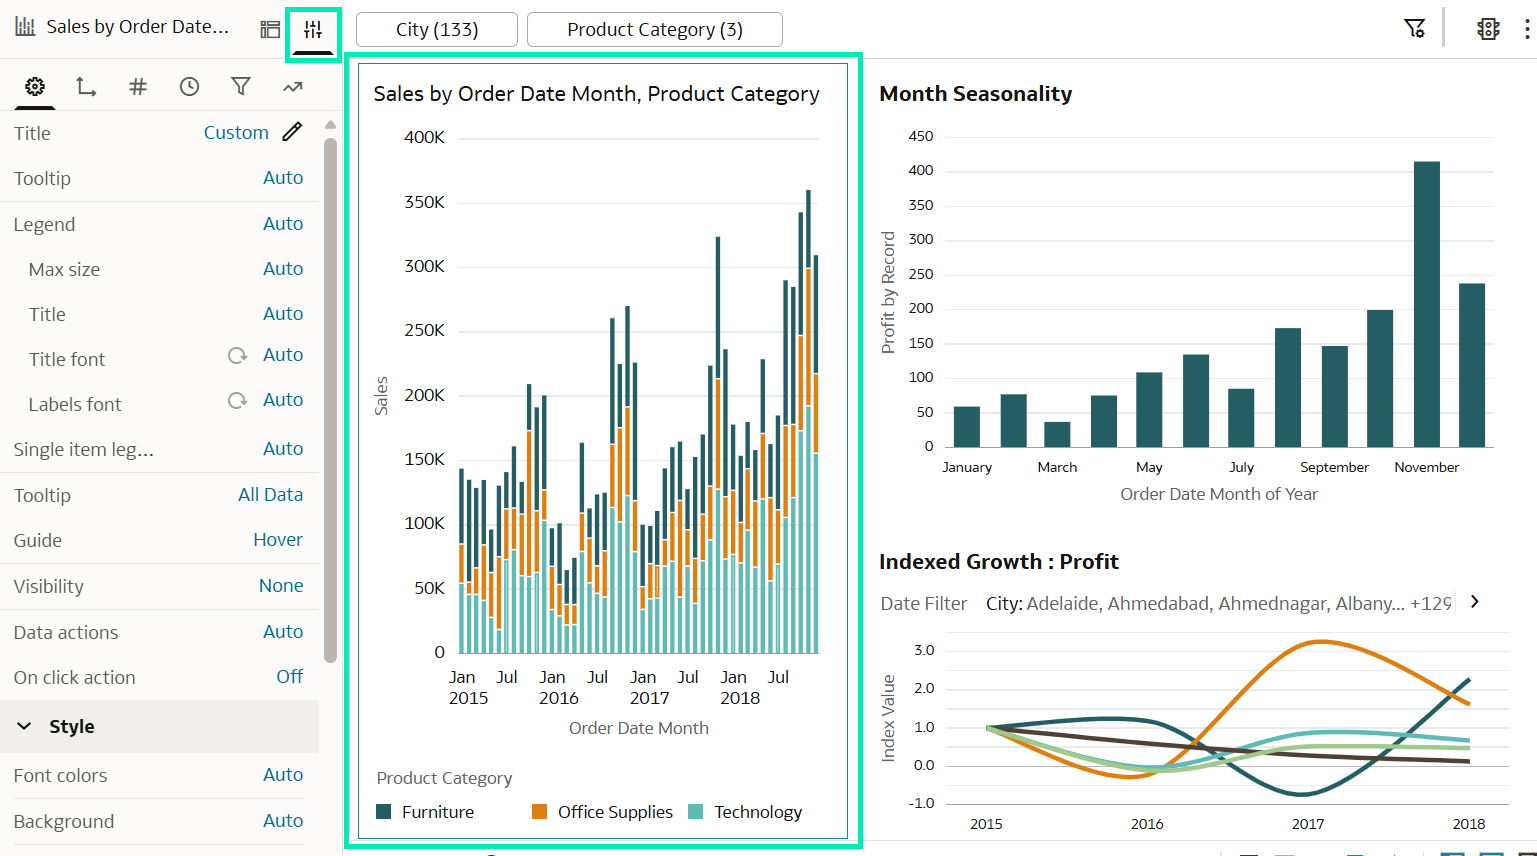
Task: Select the Properties panel icon
Action: click(x=313, y=29)
